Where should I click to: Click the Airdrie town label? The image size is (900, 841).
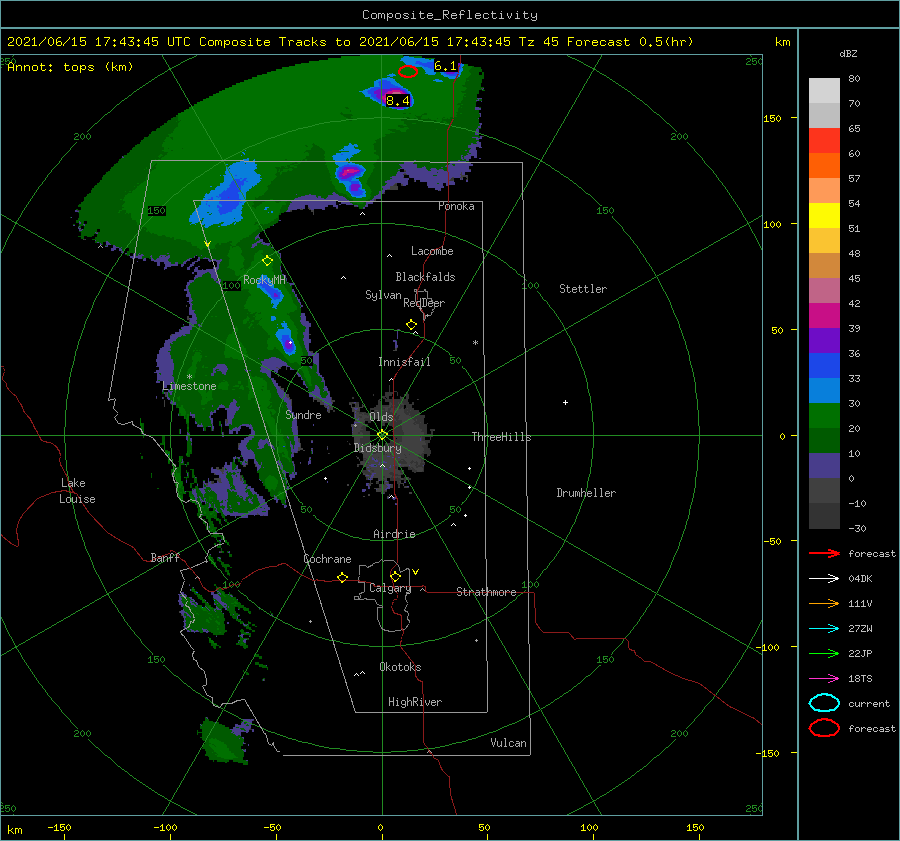pos(394,534)
